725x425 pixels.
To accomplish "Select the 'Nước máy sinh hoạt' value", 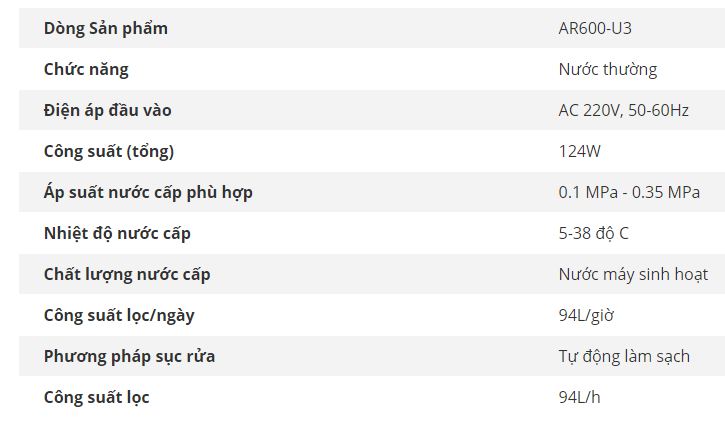I will 633,274.
